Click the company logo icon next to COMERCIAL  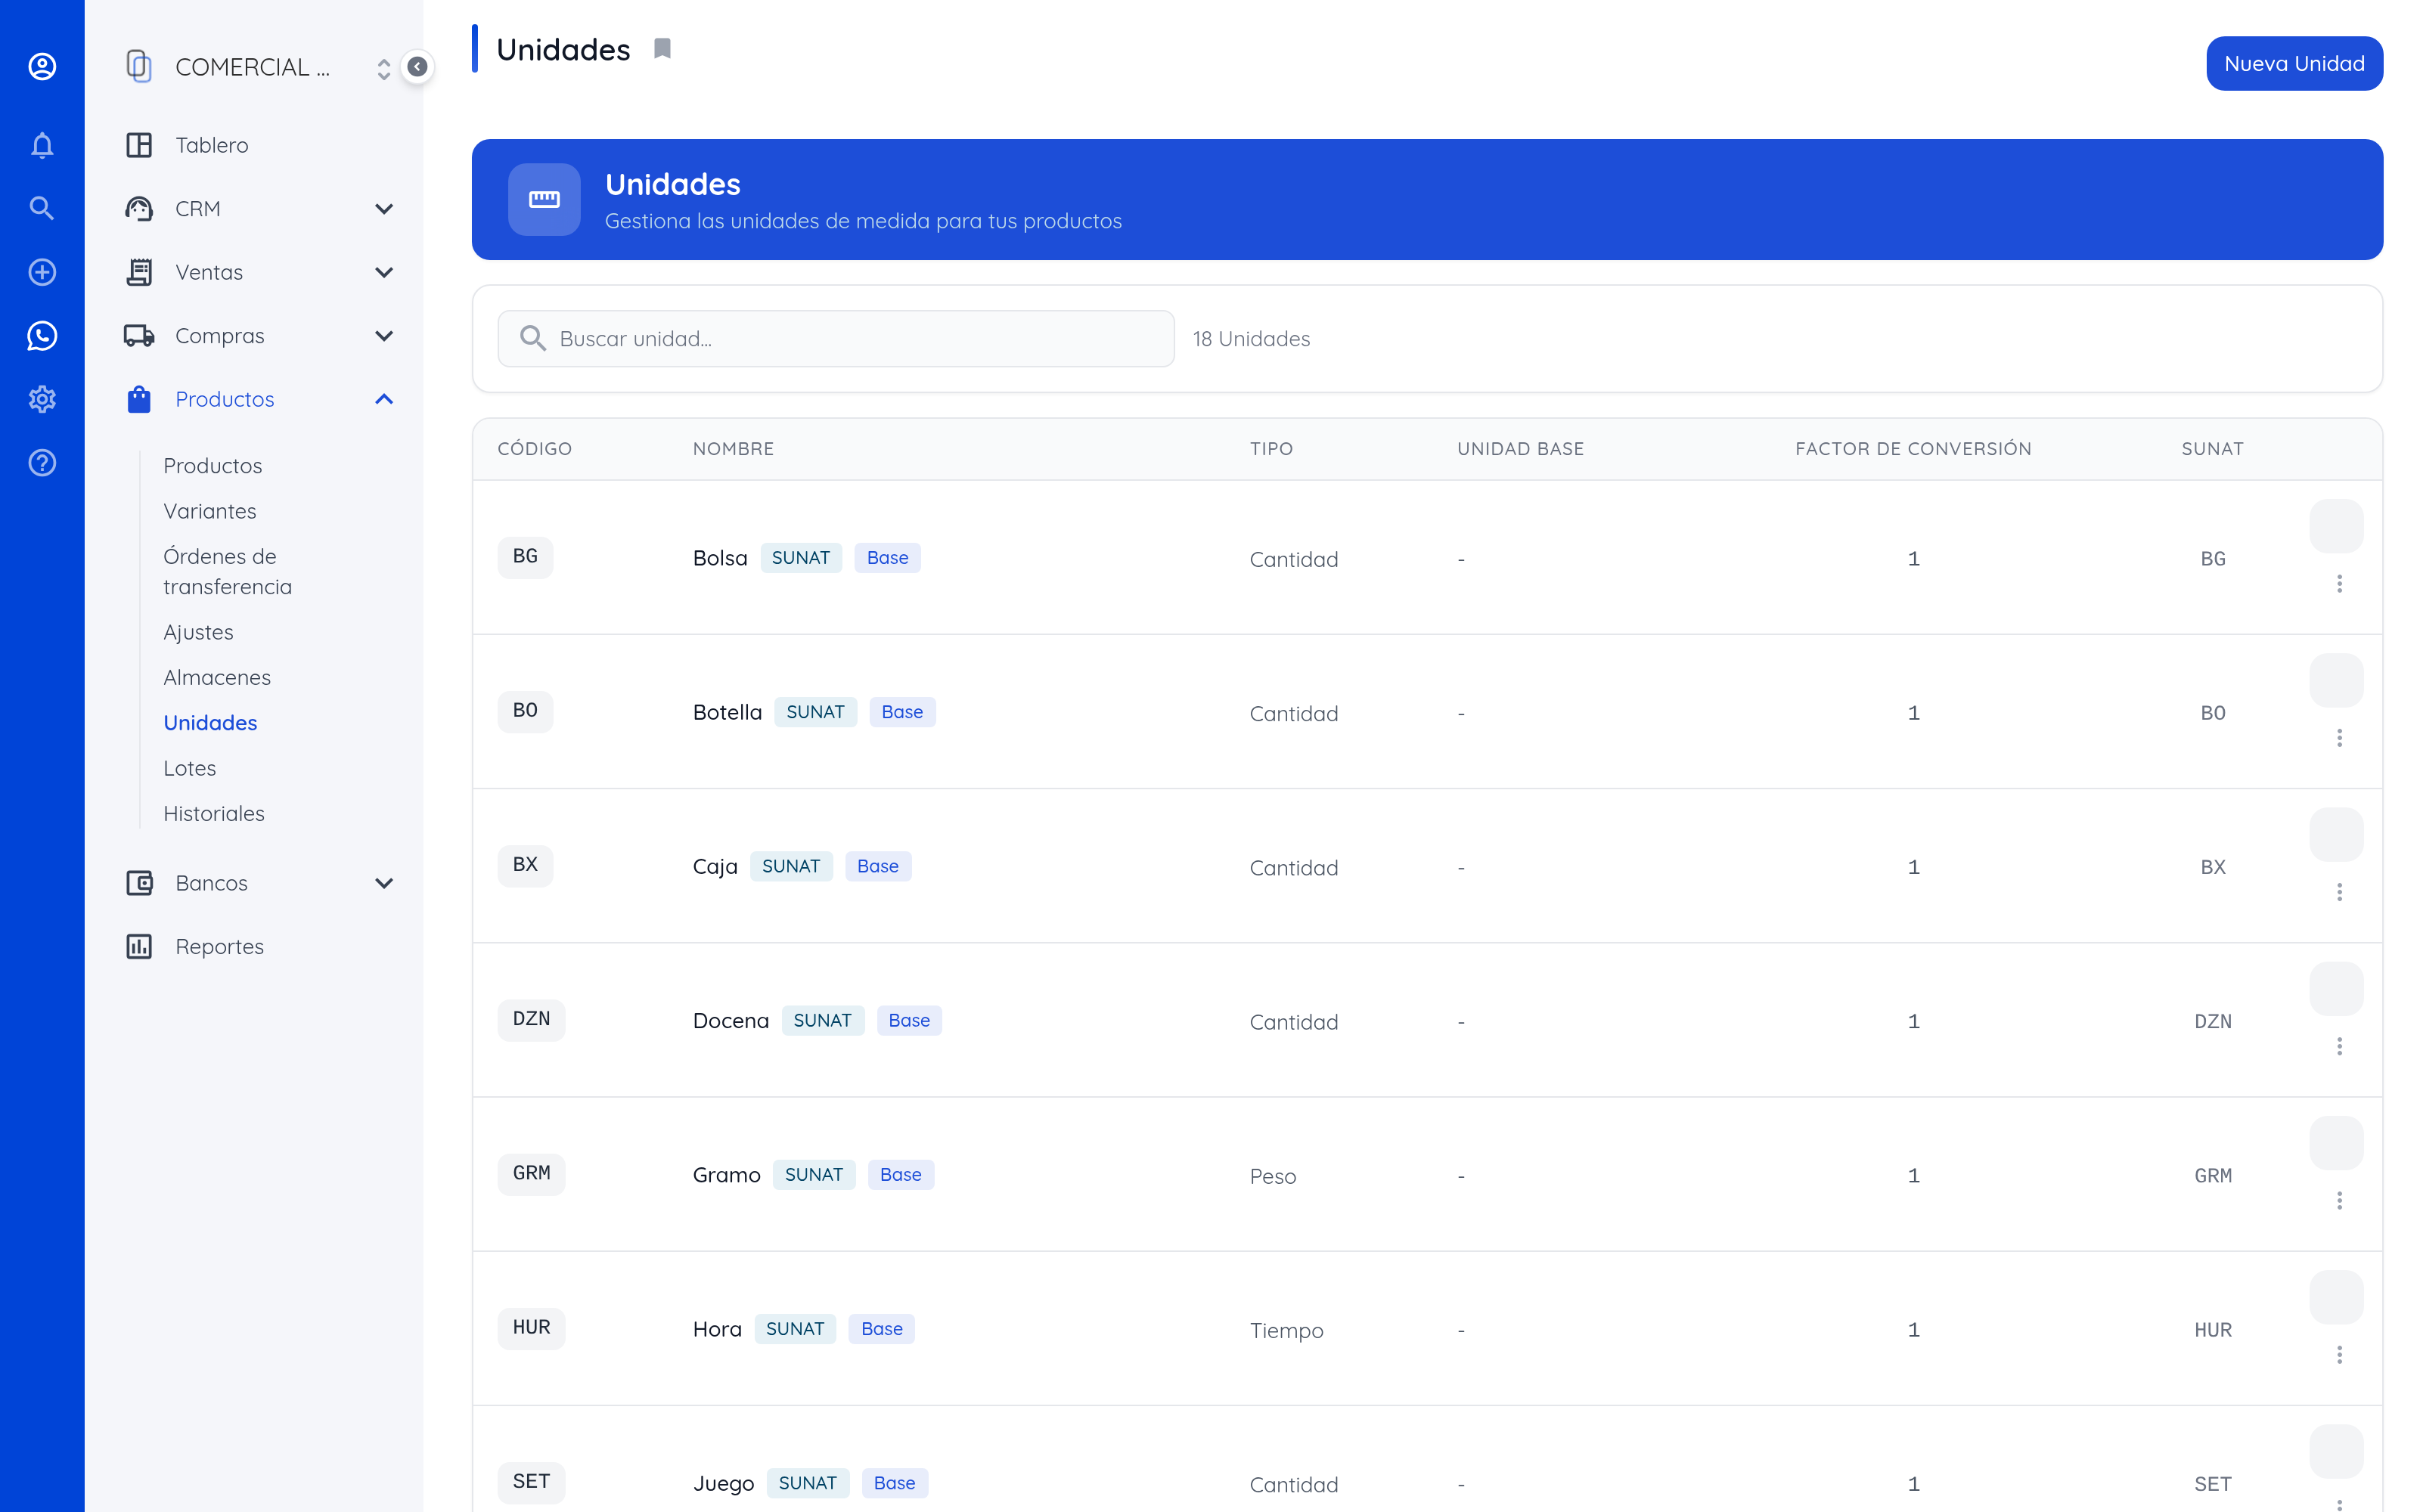[x=139, y=67]
